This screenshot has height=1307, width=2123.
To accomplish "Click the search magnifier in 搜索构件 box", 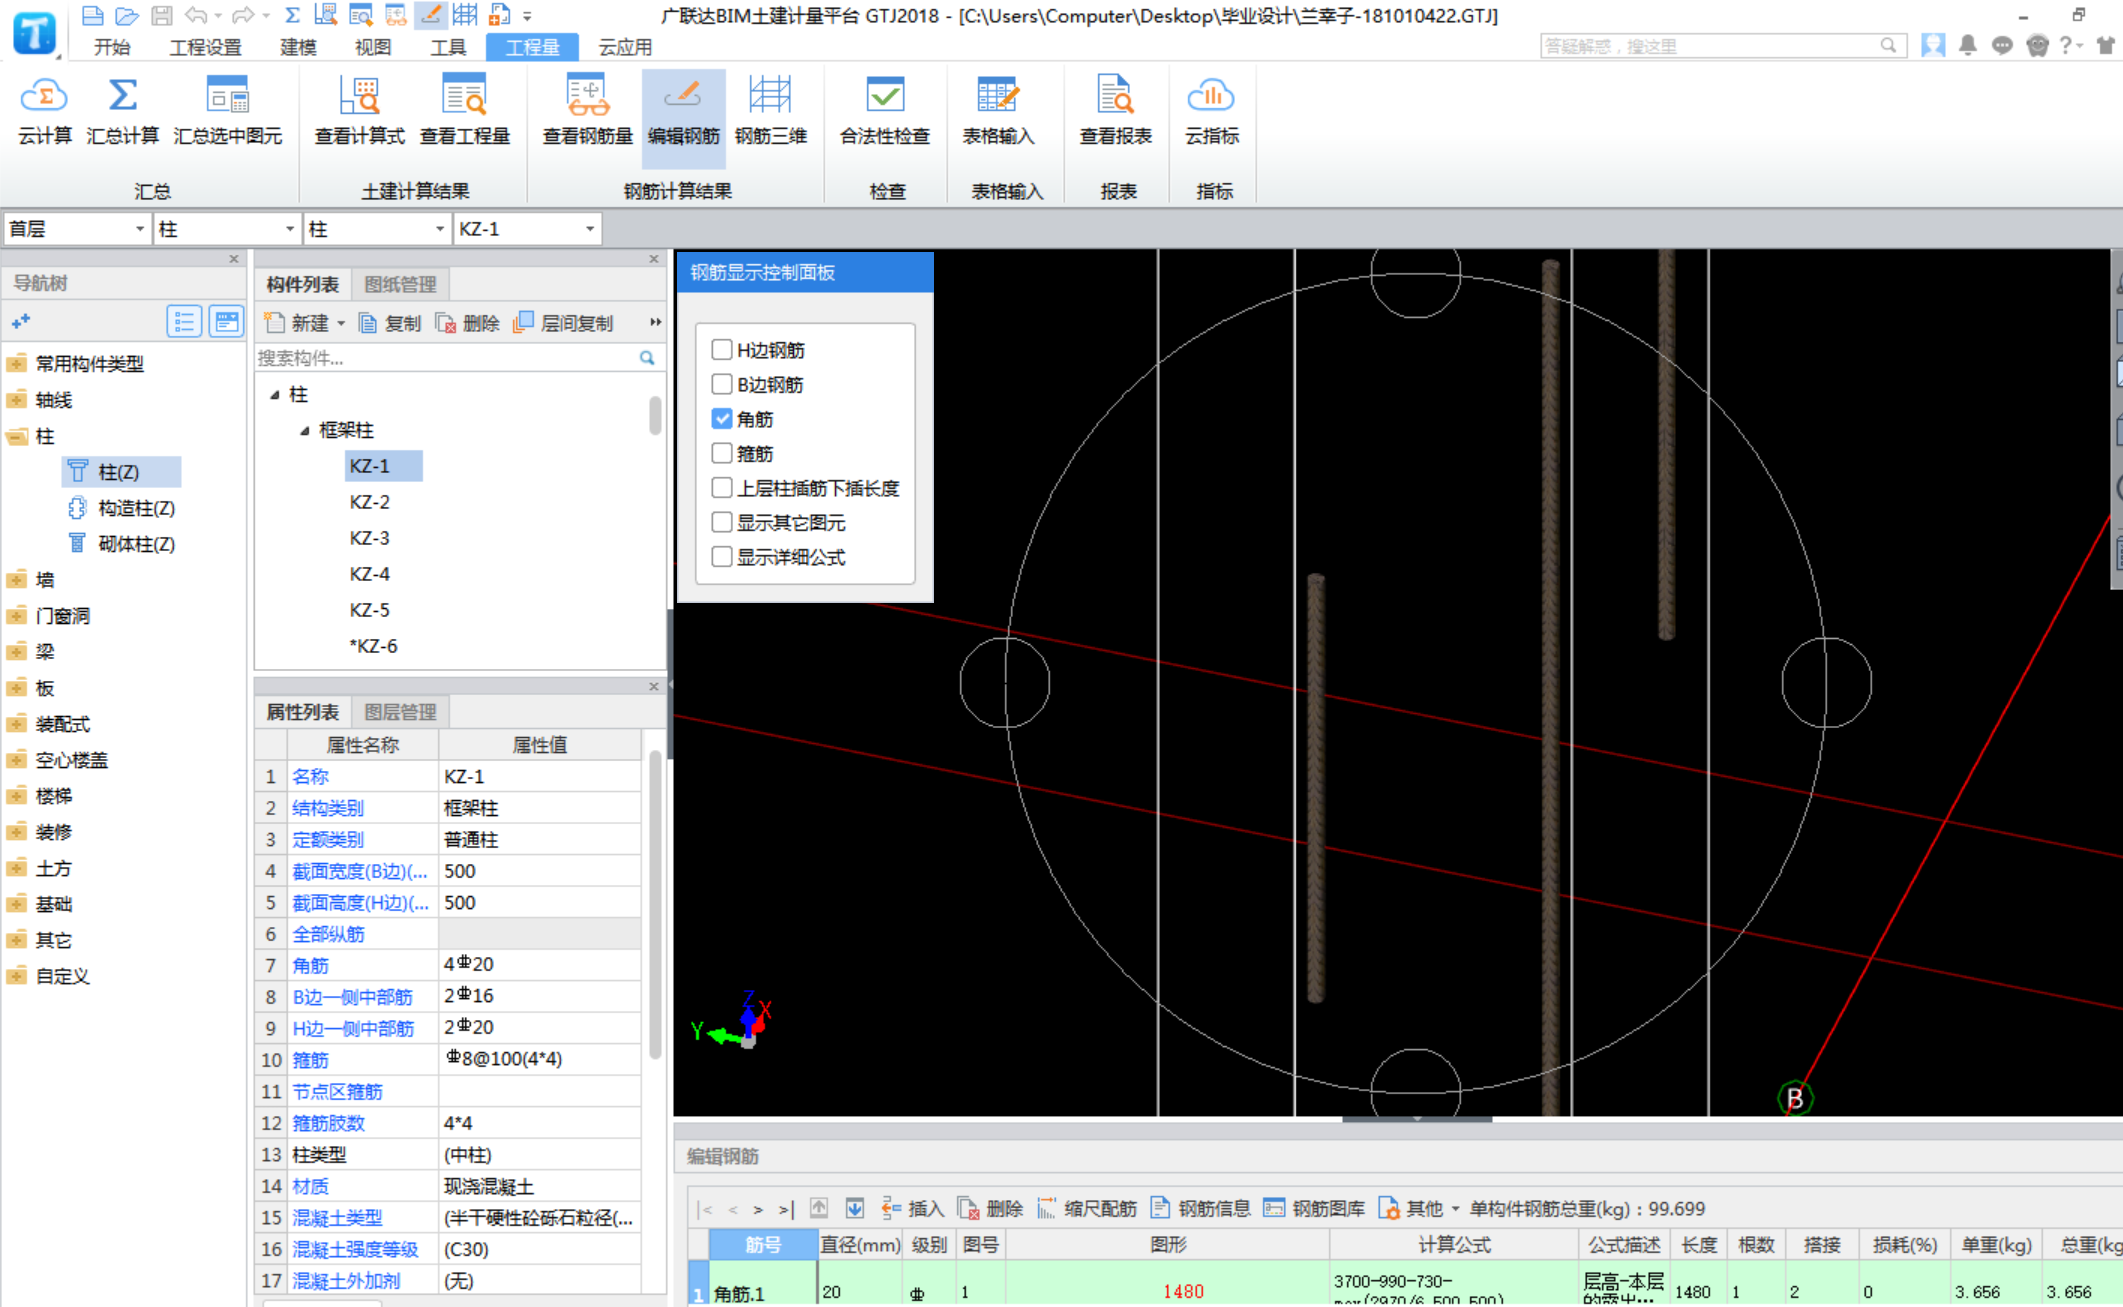I will tap(647, 358).
